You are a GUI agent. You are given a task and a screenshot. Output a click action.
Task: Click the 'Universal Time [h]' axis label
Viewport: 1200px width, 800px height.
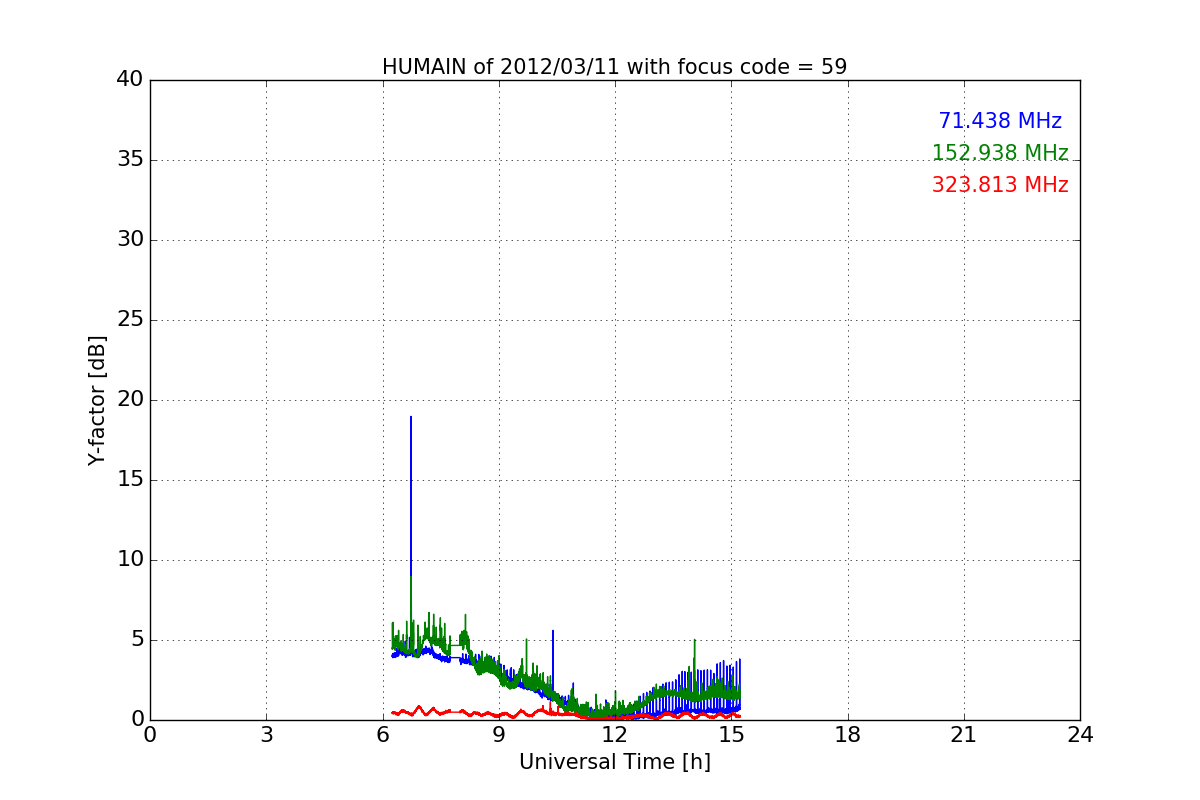pos(614,762)
